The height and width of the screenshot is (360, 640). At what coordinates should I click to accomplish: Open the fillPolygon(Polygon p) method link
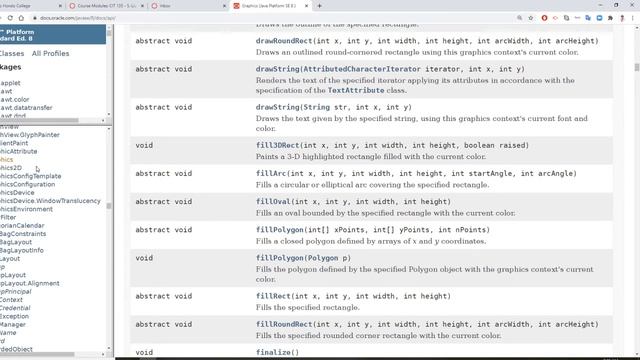pos(280,258)
